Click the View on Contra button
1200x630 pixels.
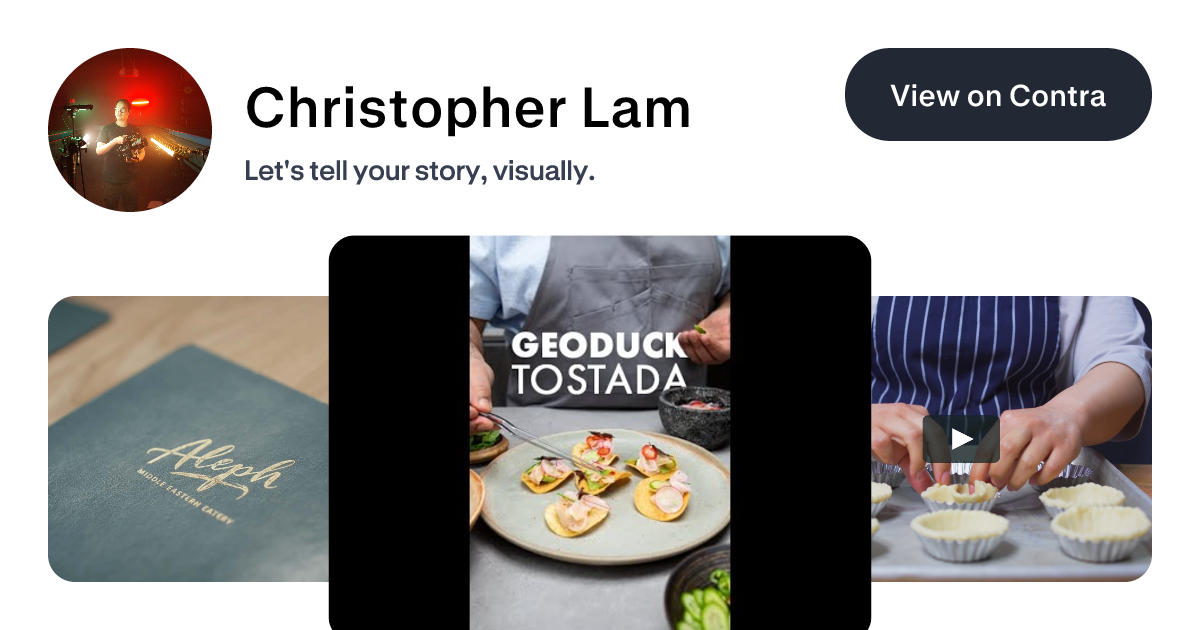(x=998, y=95)
